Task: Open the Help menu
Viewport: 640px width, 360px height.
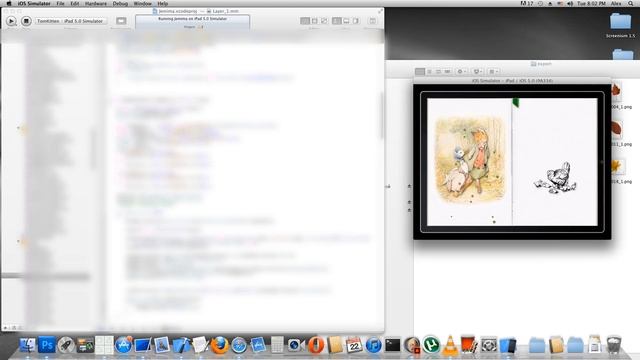Action: [x=163, y=3]
